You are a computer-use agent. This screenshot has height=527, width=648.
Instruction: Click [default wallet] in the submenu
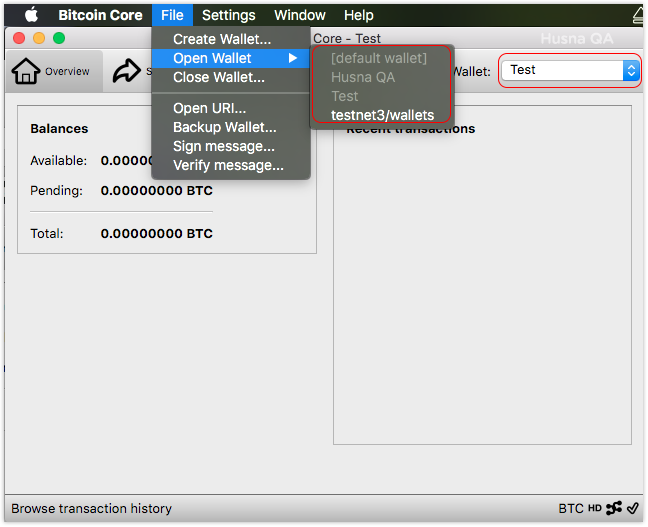click(382, 58)
